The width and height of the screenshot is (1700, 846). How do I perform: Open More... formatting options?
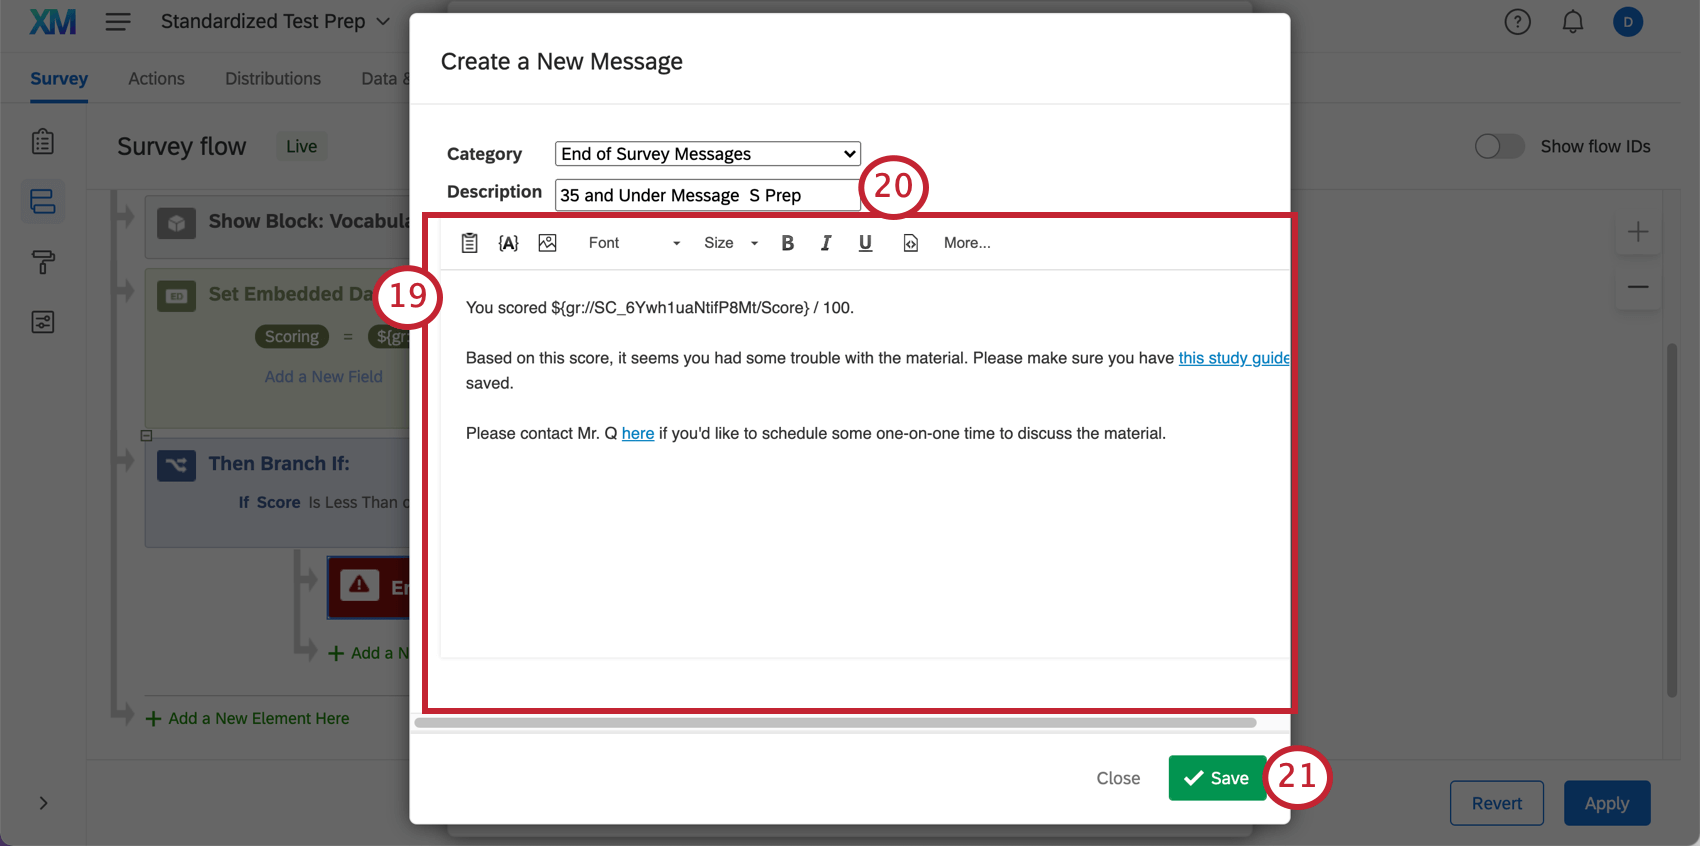pos(967,243)
